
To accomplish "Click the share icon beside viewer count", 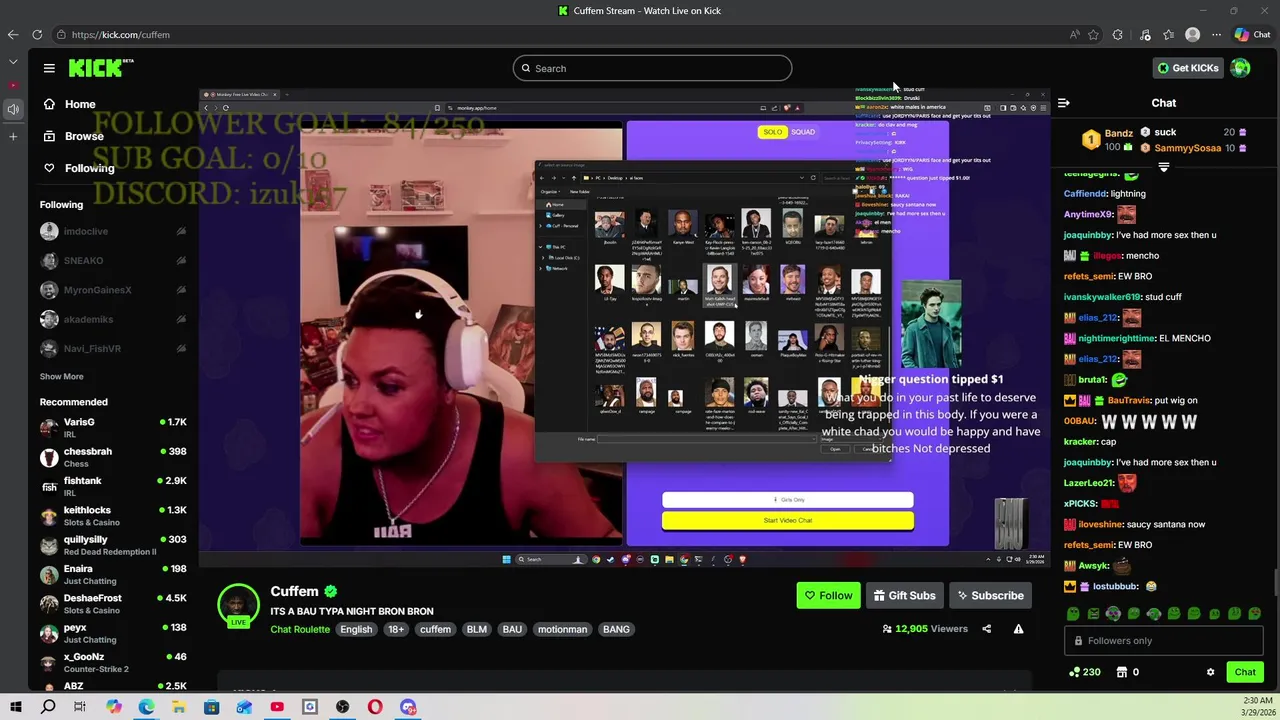I will (987, 629).
